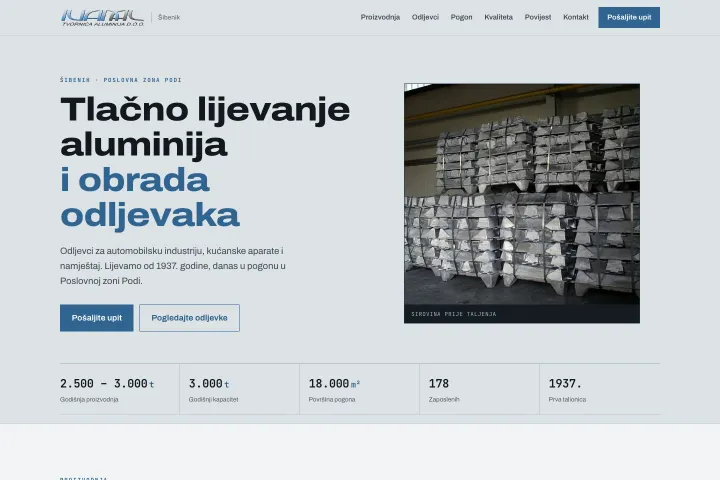
Task: Open the Proizvodnja nav link
Action: [380, 17]
